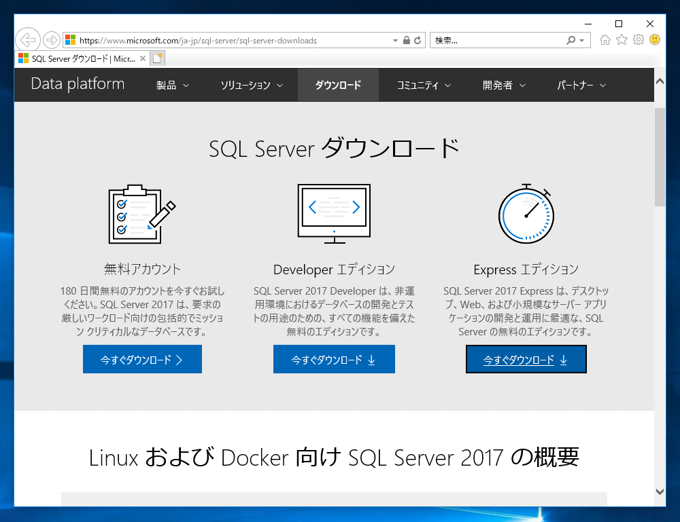Select the ダウンロード navigation item
The height and width of the screenshot is (522, 680).
tap(338, 85)
